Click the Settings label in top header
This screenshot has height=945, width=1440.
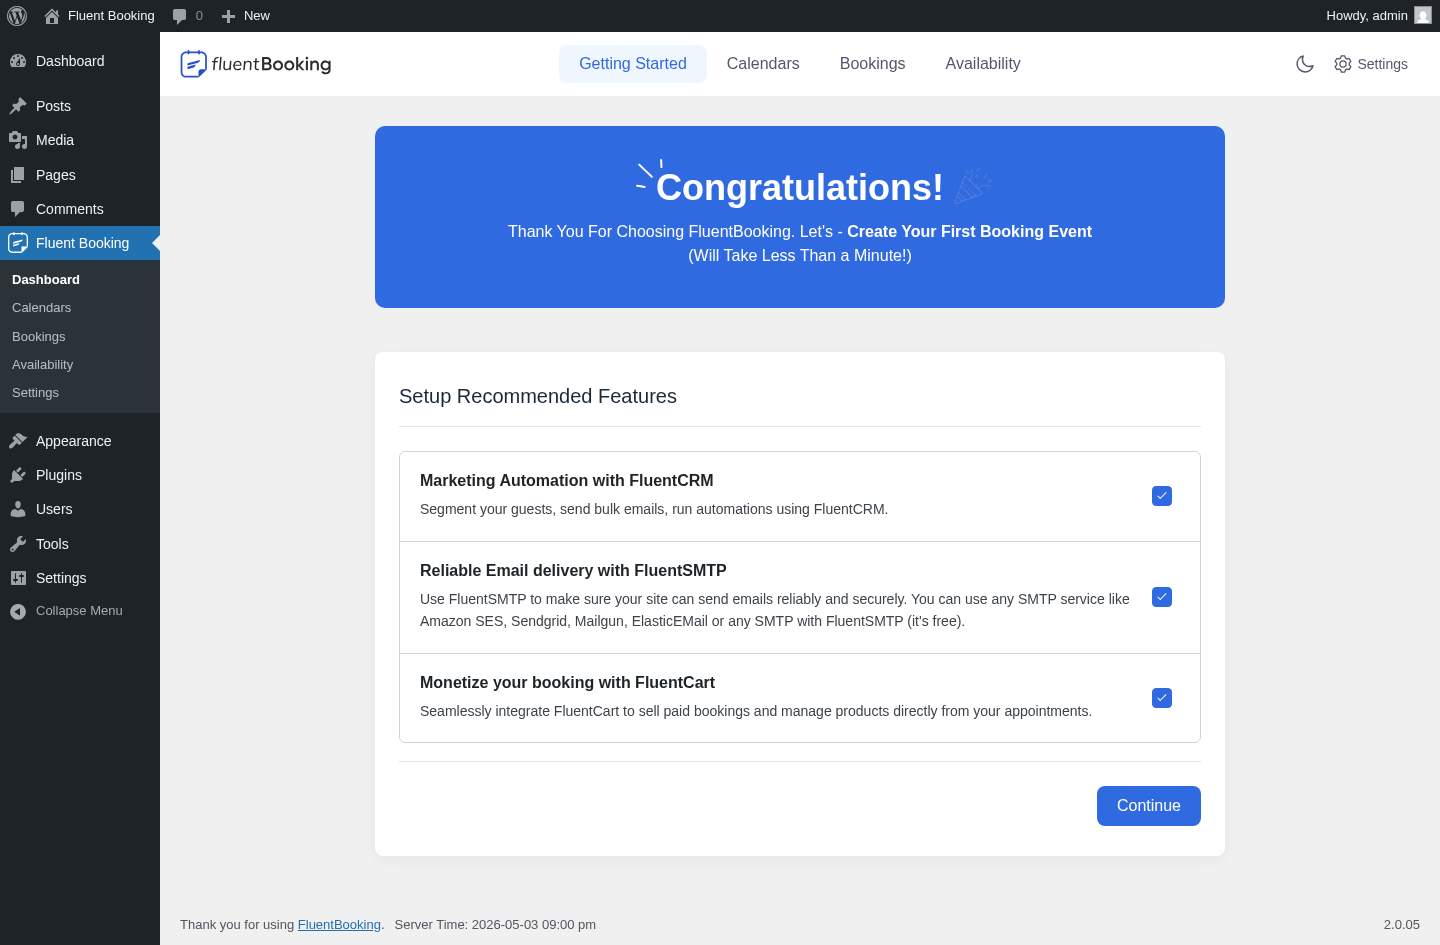tap(1382, 64)
